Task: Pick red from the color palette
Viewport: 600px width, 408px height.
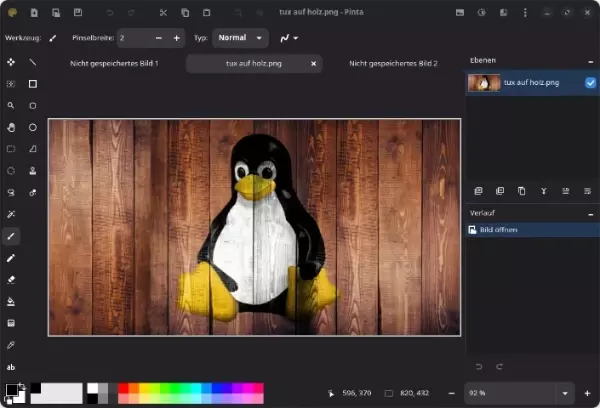Action: pos(123,388)
